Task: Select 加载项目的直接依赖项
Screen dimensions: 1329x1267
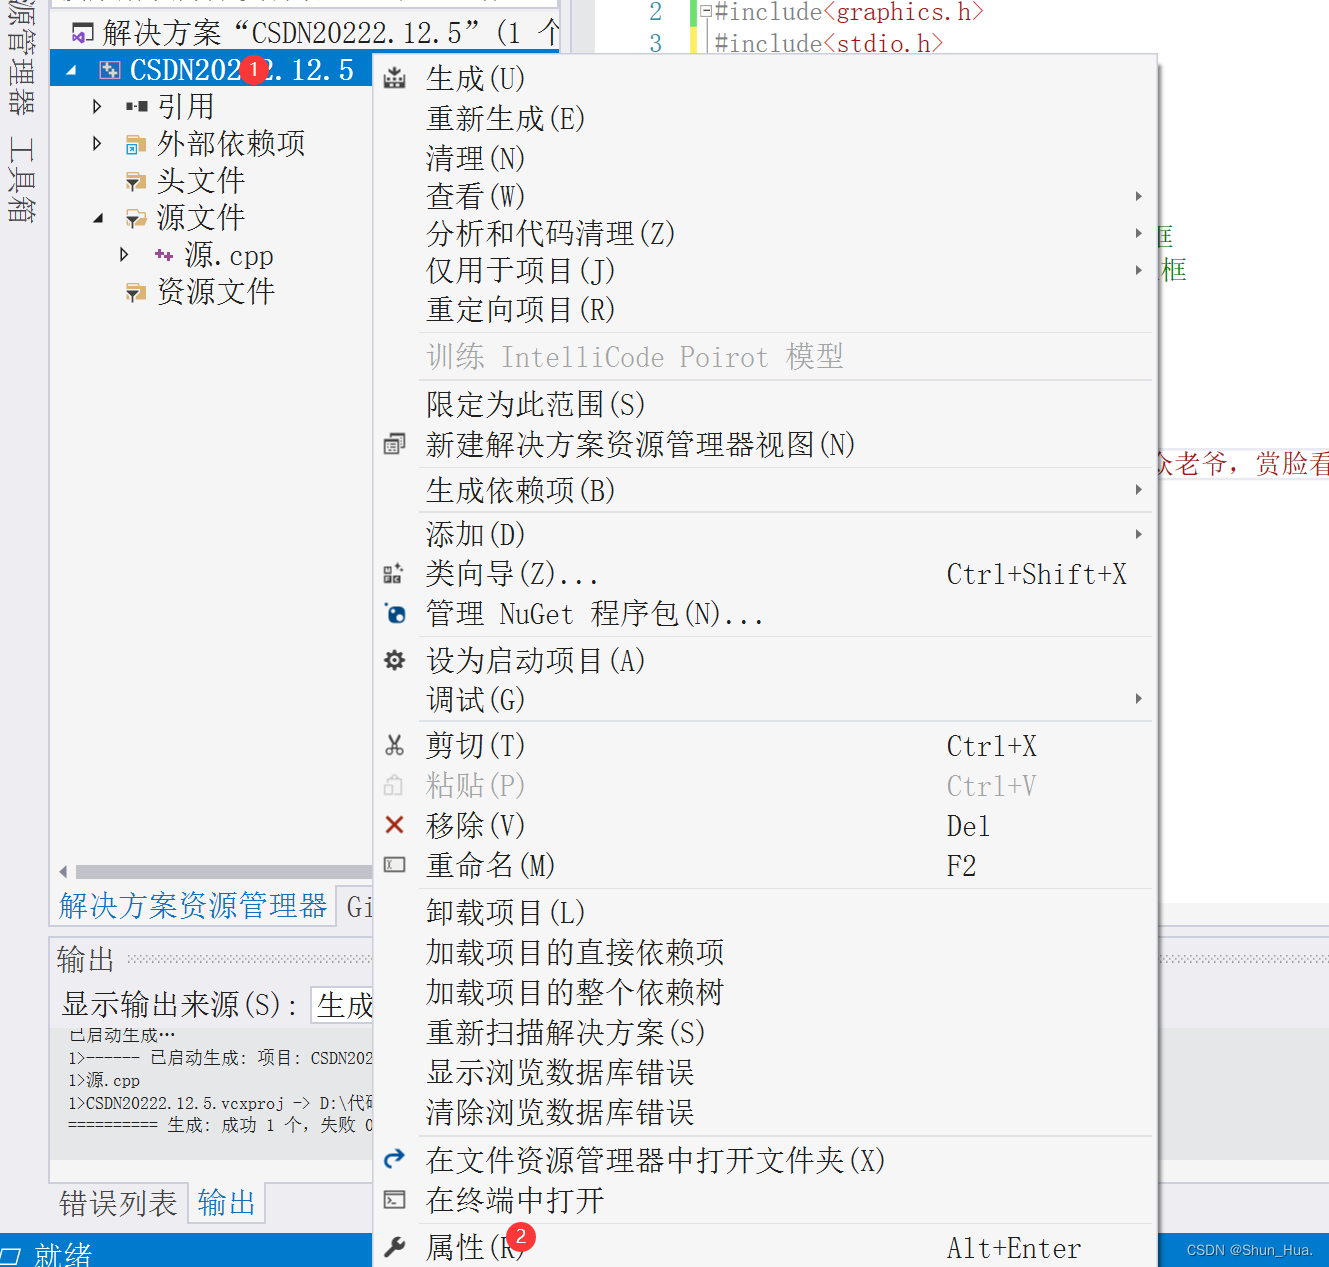Action: [x=575, y=952]
